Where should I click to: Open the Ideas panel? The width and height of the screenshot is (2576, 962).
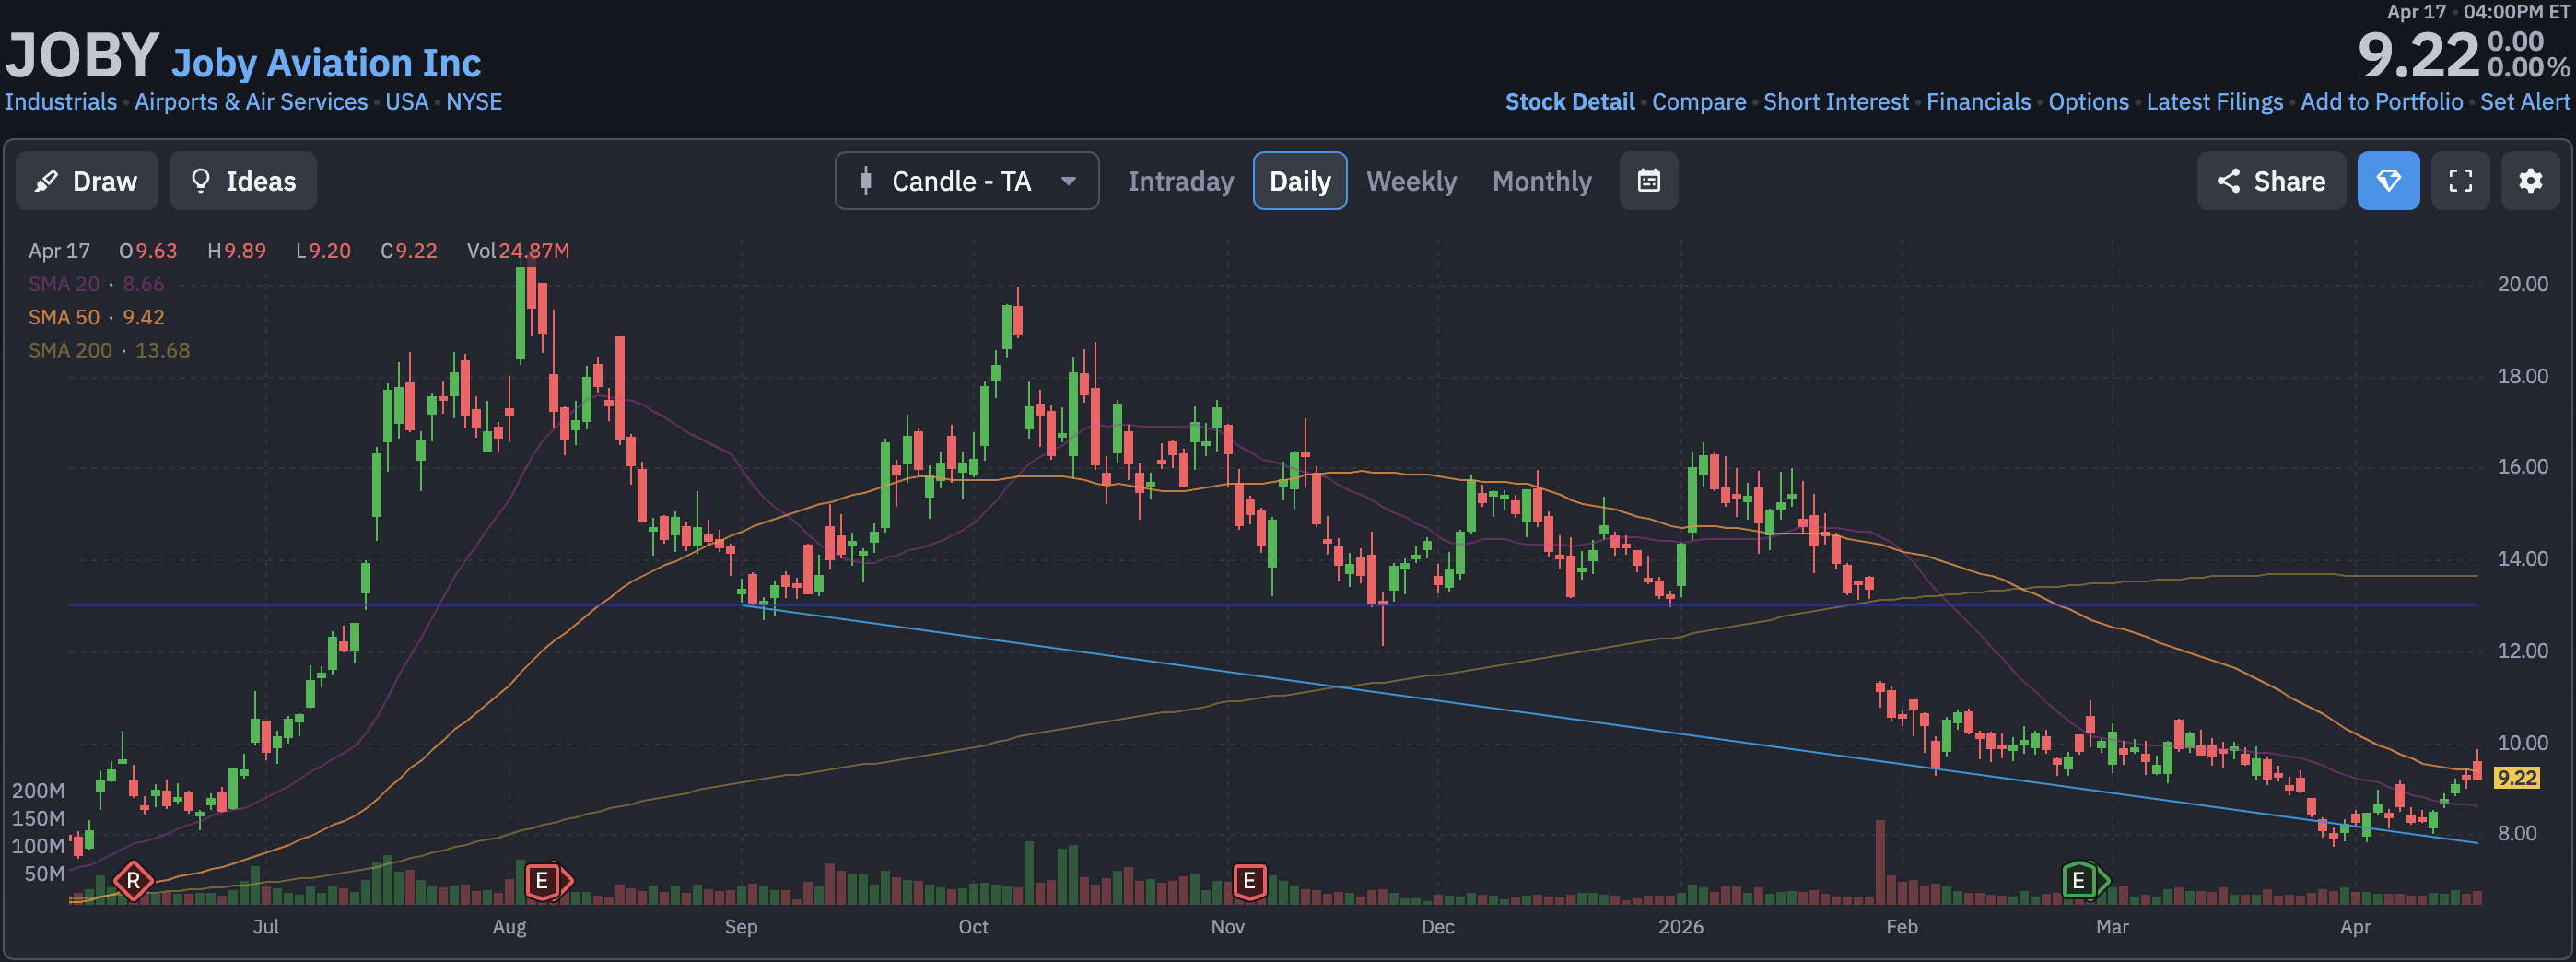[243, 181]
